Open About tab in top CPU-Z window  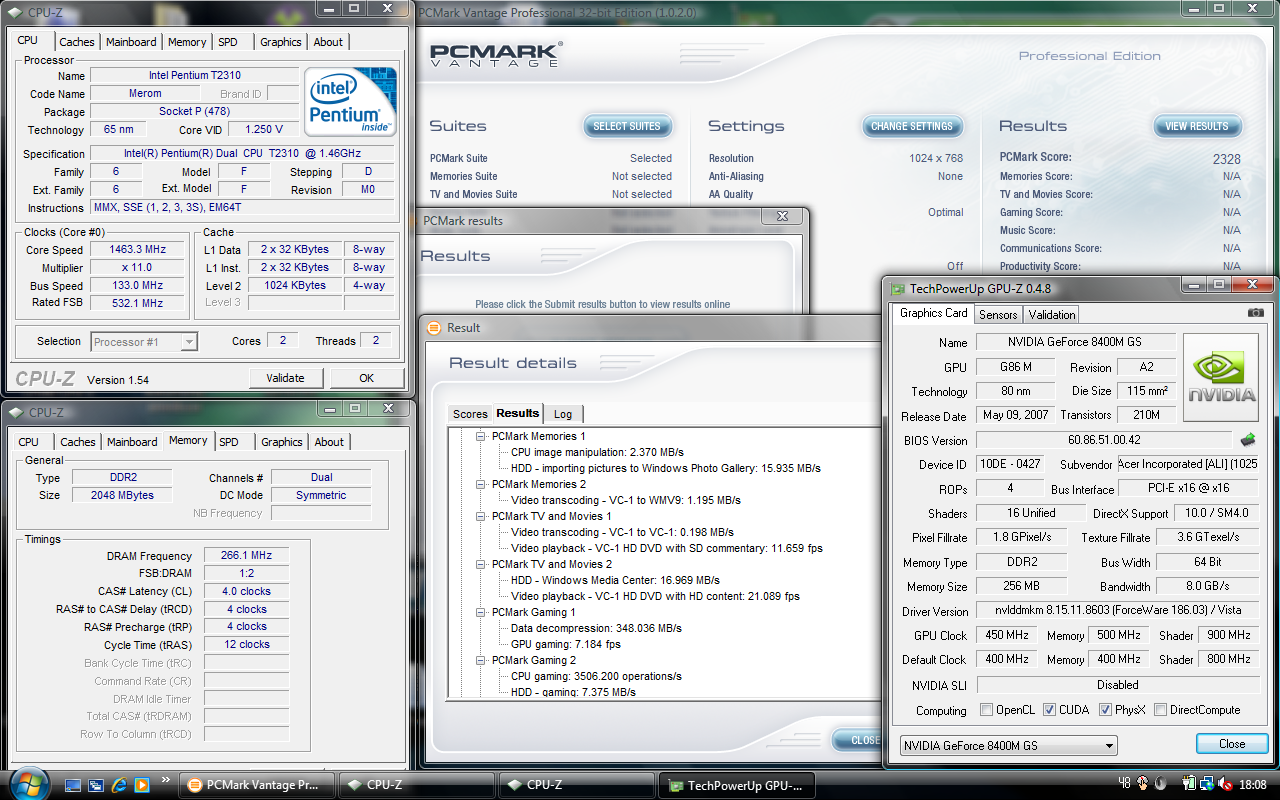coord(328,42)
